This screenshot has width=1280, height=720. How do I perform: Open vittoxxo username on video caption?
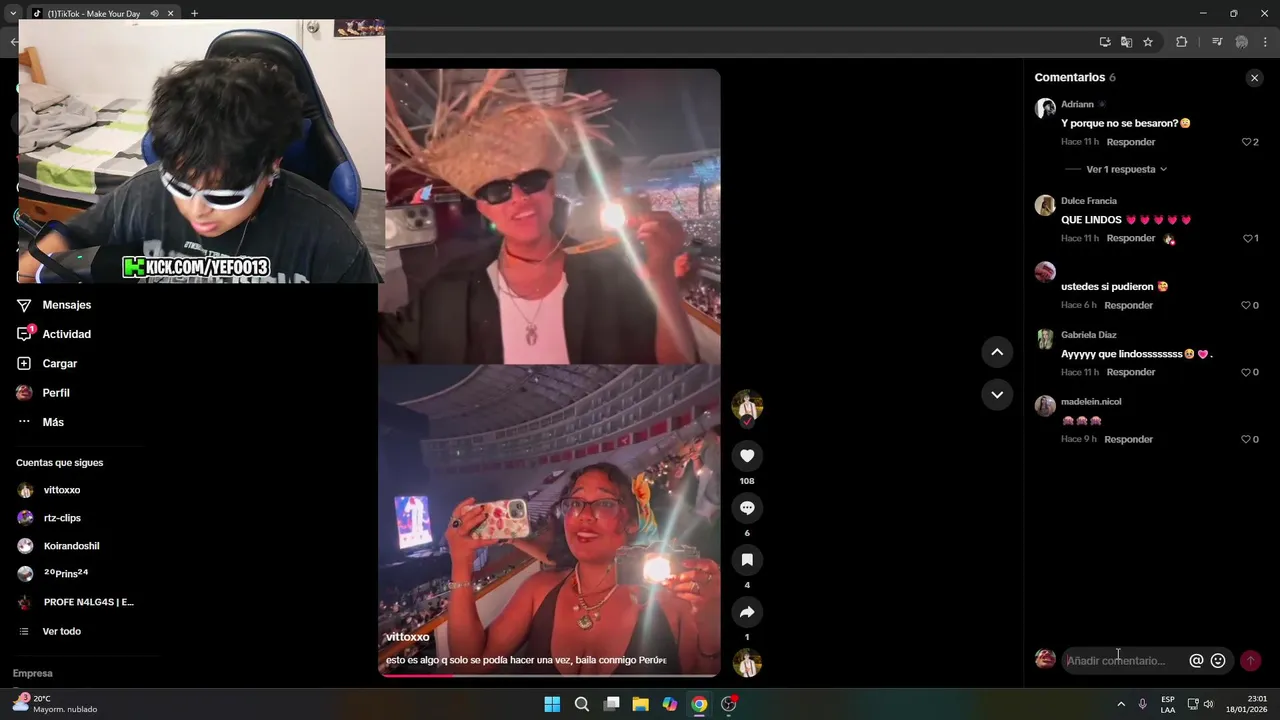[x=408, y=637]
